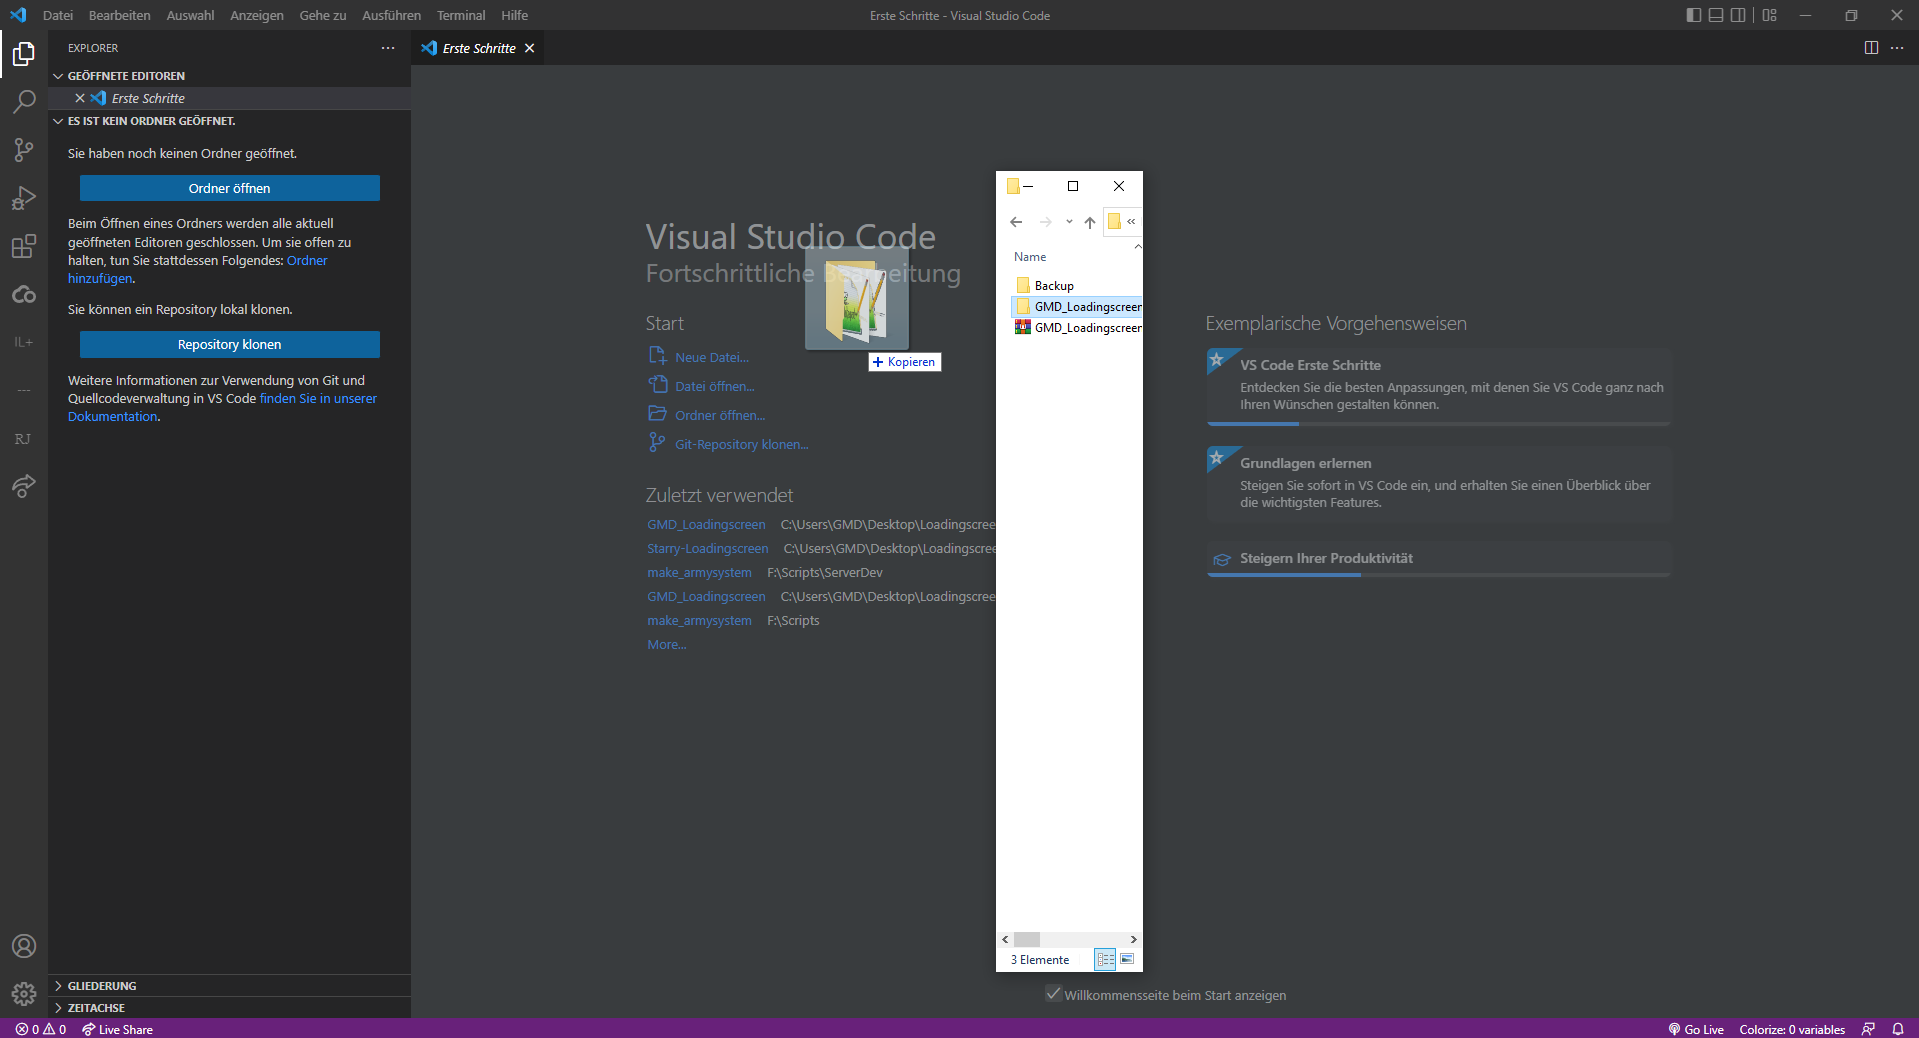1919x1038 pixels.
Task: Click Live Share in status bar
Action: pyautogui.click(x=118, y=1029)
